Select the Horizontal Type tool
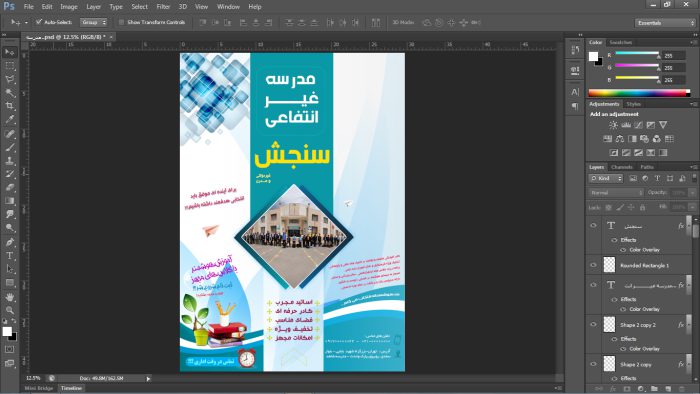This screenshot has height=394, width=700. coord(9,256)
